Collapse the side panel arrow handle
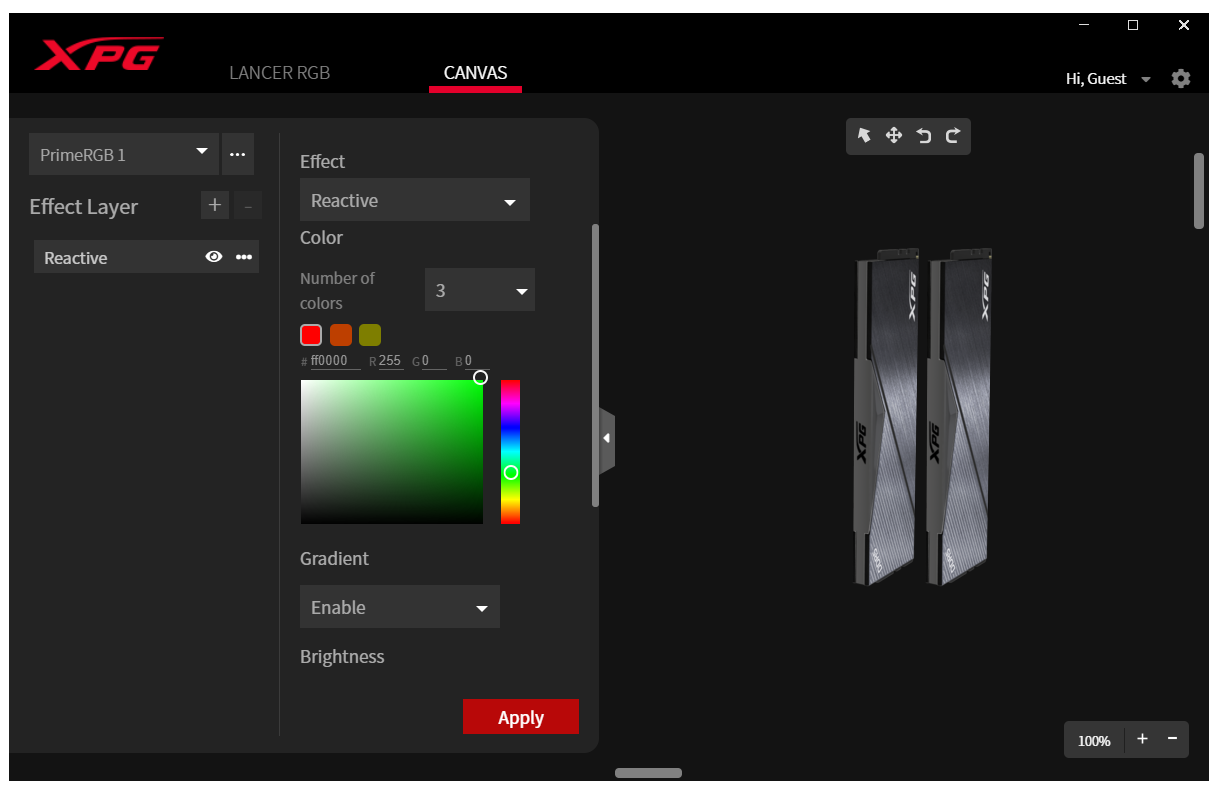 (606, 439)
